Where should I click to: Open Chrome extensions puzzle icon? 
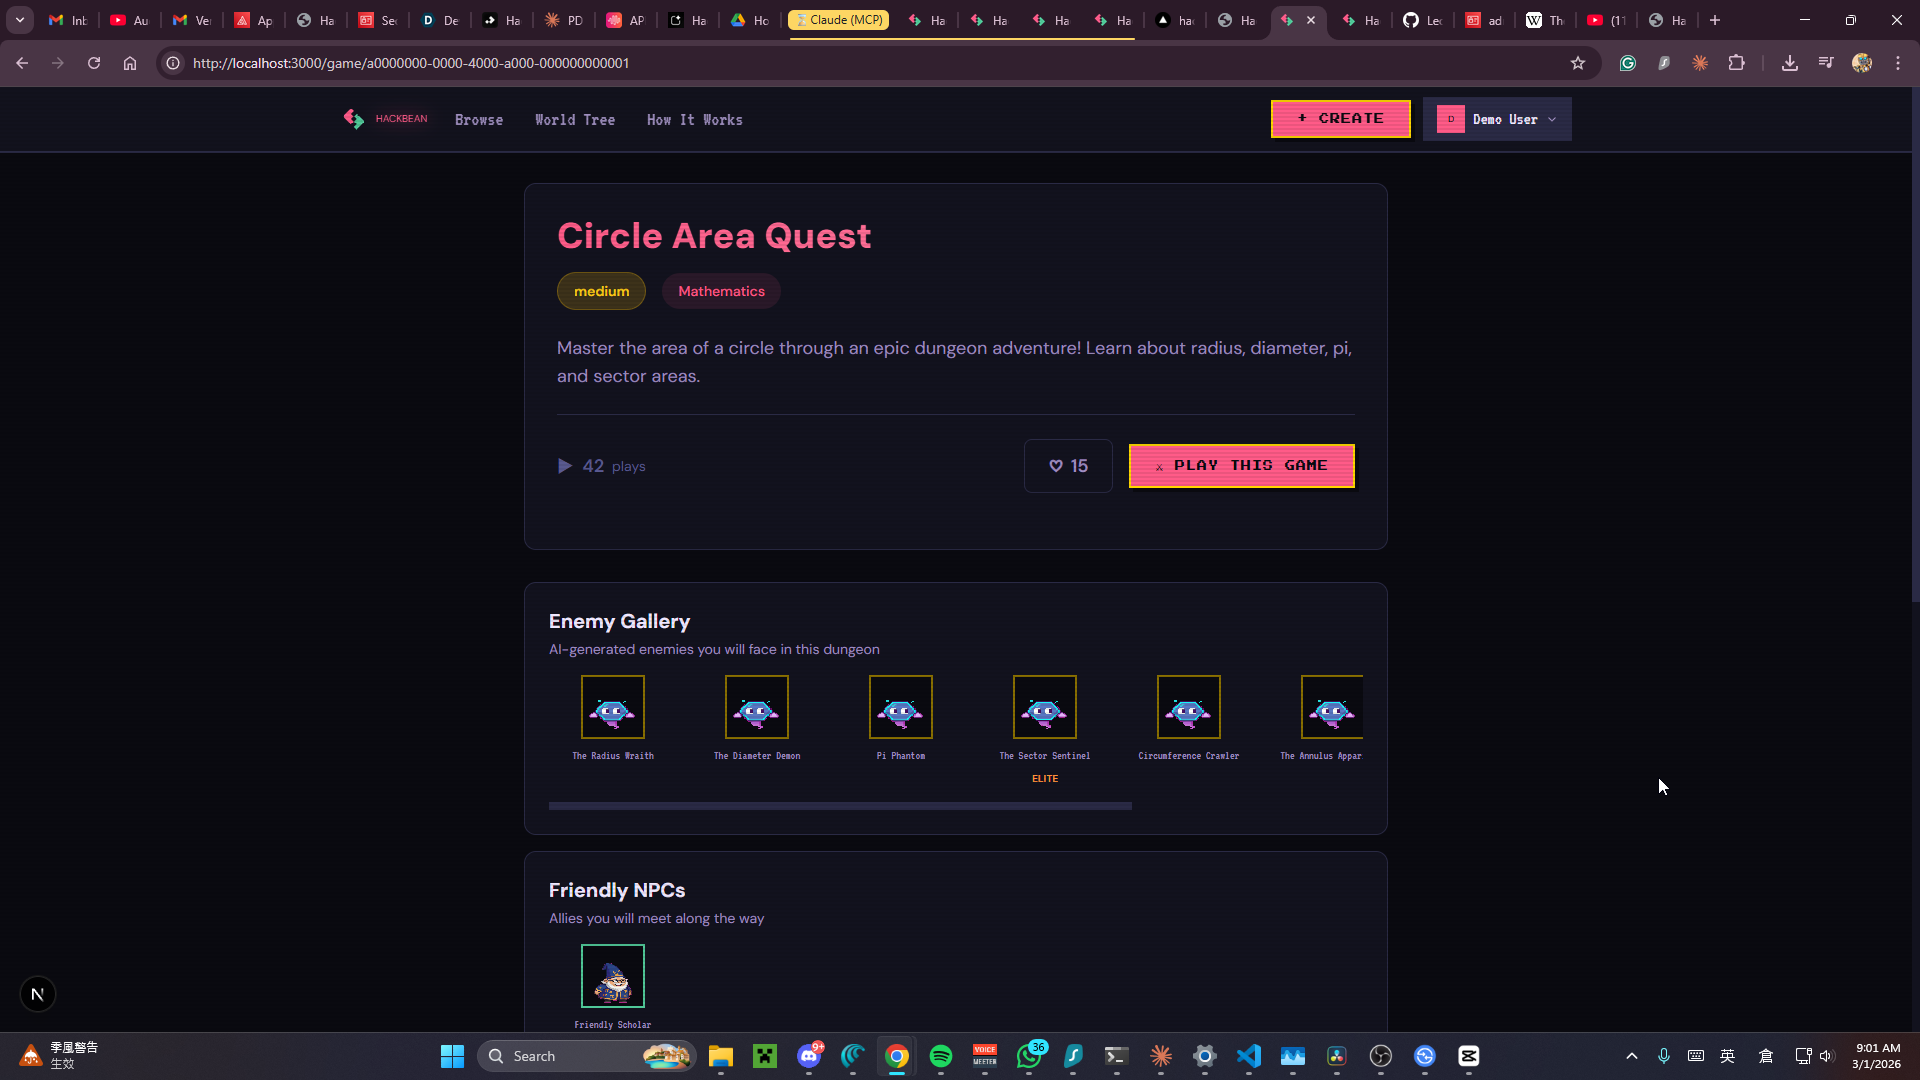coord(1737,63)
